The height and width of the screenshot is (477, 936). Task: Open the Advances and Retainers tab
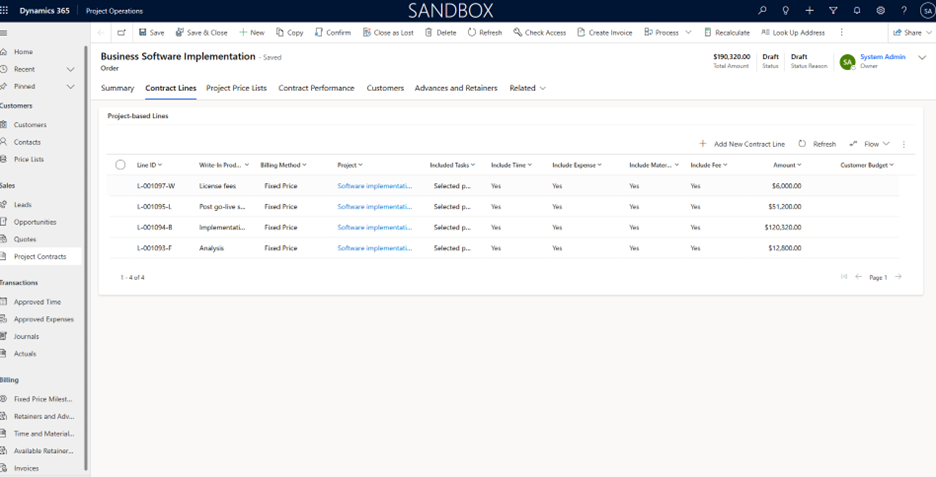click(455, 88)
